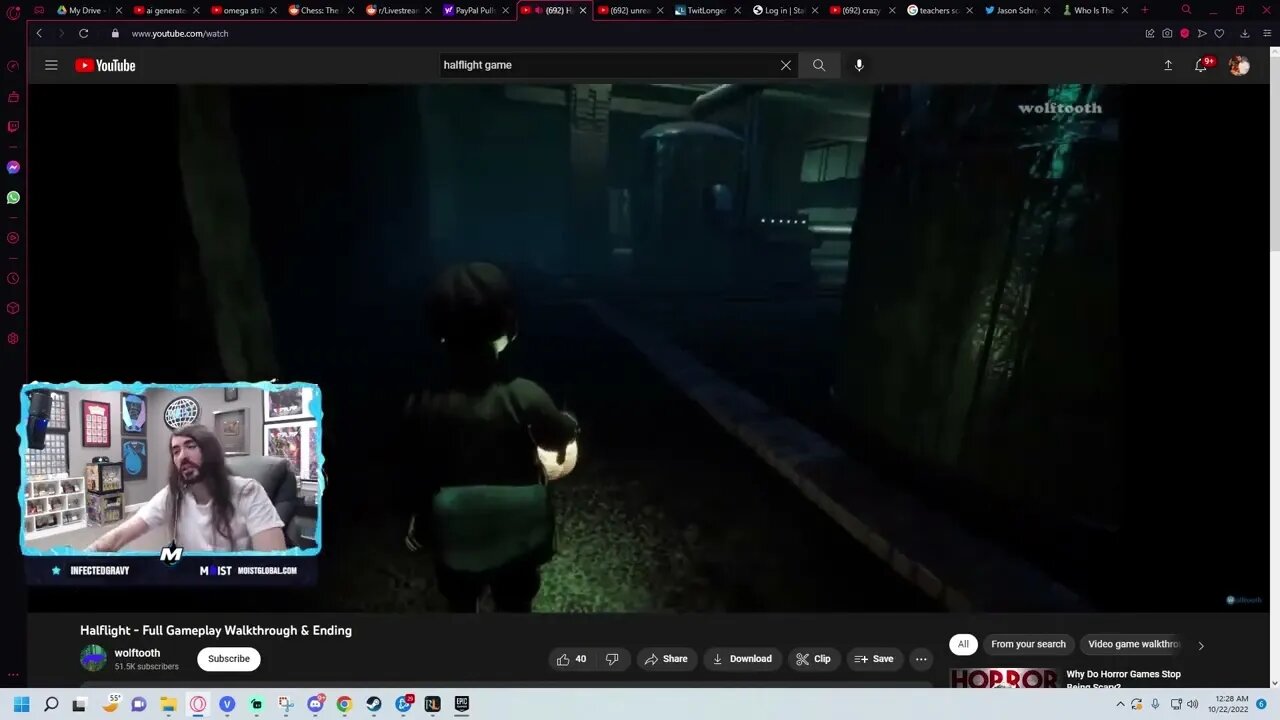The height and width of the screenshot is (720, 1280).
Task: Open YouTube notifications bell
Action: point(1201,65)
